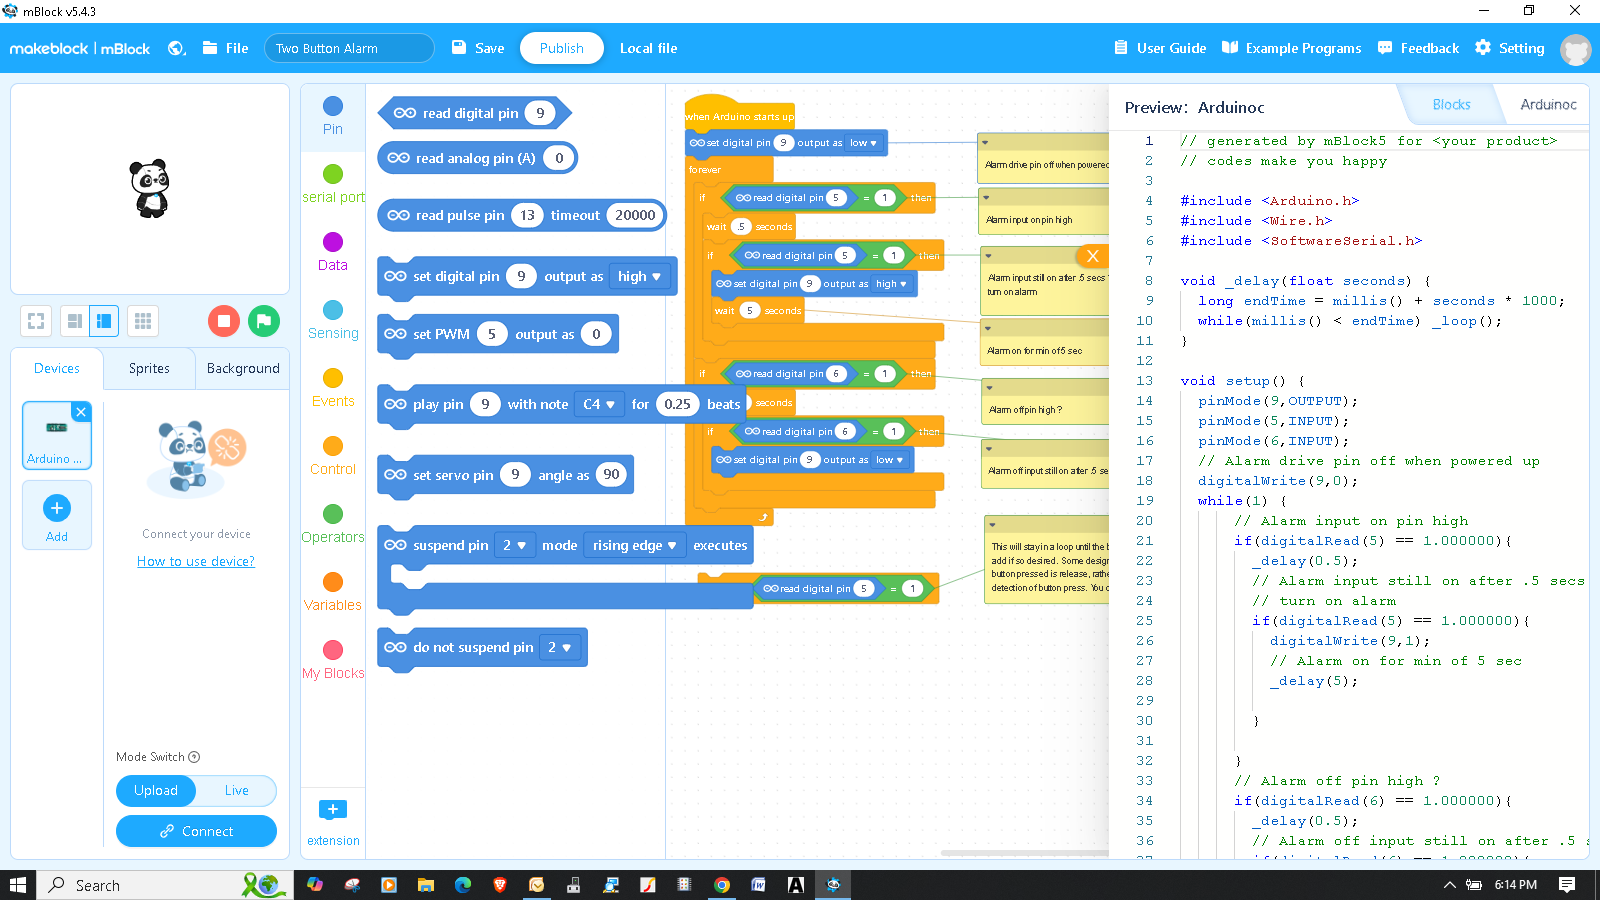Screen dimensions: 1600x900
Task: Open the rising edge mode dropdown
Action: pyautogui.click(x=634, y=545)
